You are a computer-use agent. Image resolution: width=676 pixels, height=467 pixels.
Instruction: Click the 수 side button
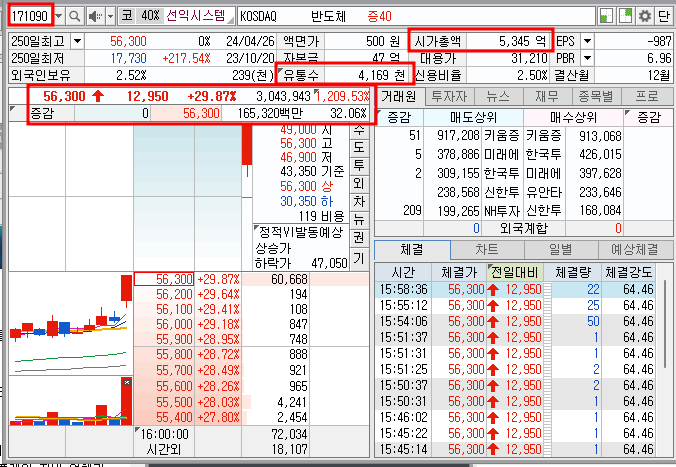coord(359,130)
